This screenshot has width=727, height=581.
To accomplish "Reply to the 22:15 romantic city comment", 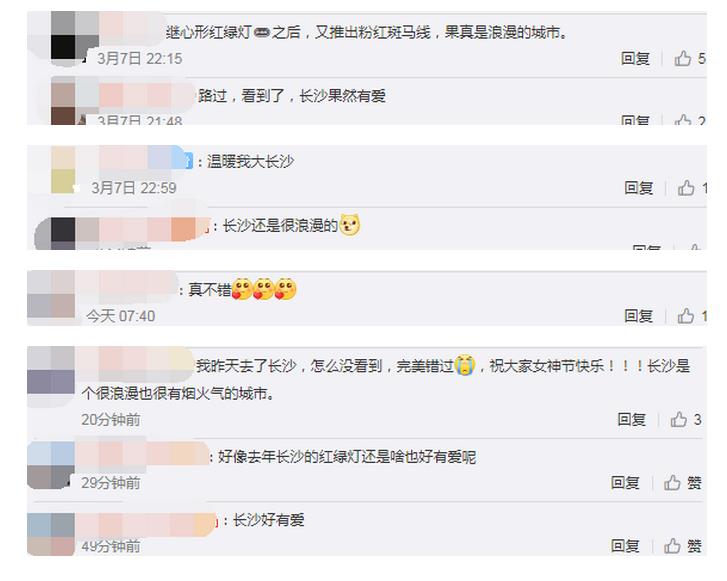I will click(635, 58).
